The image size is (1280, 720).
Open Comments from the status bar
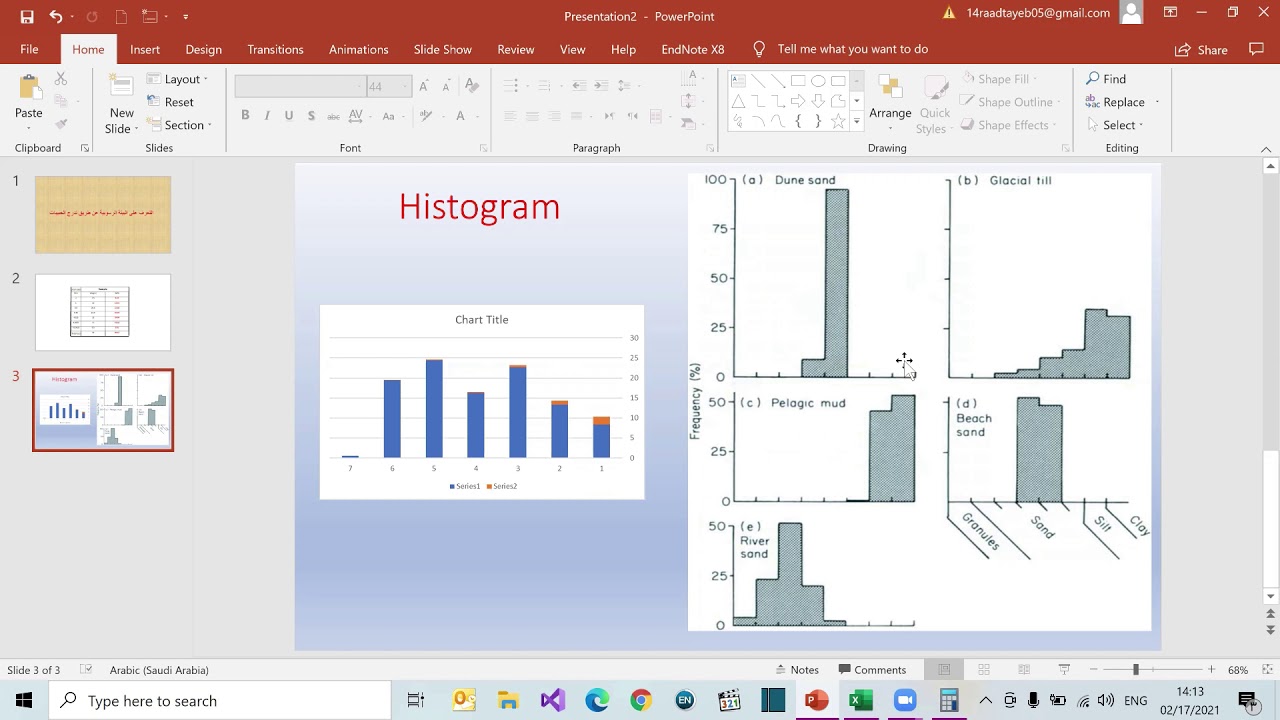pyautogui.click(x=872, y=670)
